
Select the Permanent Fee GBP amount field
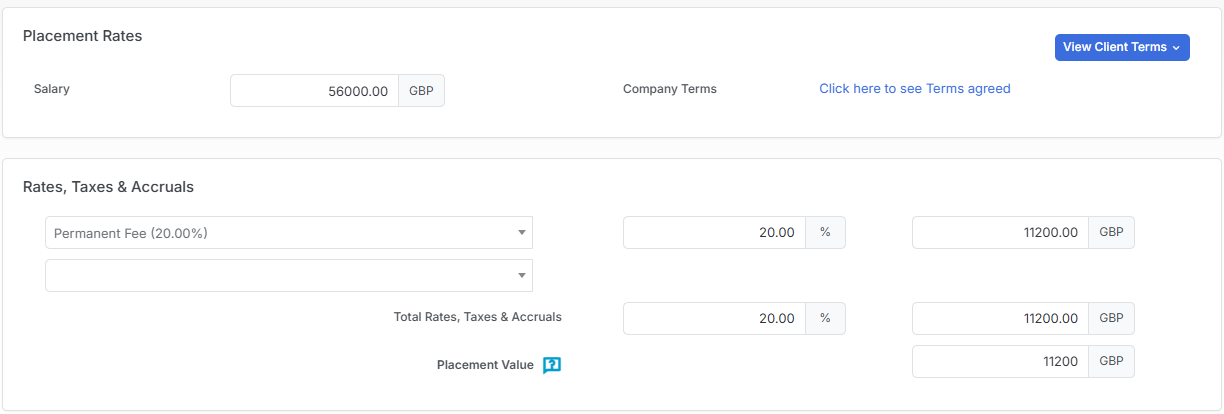point(1000,233)
